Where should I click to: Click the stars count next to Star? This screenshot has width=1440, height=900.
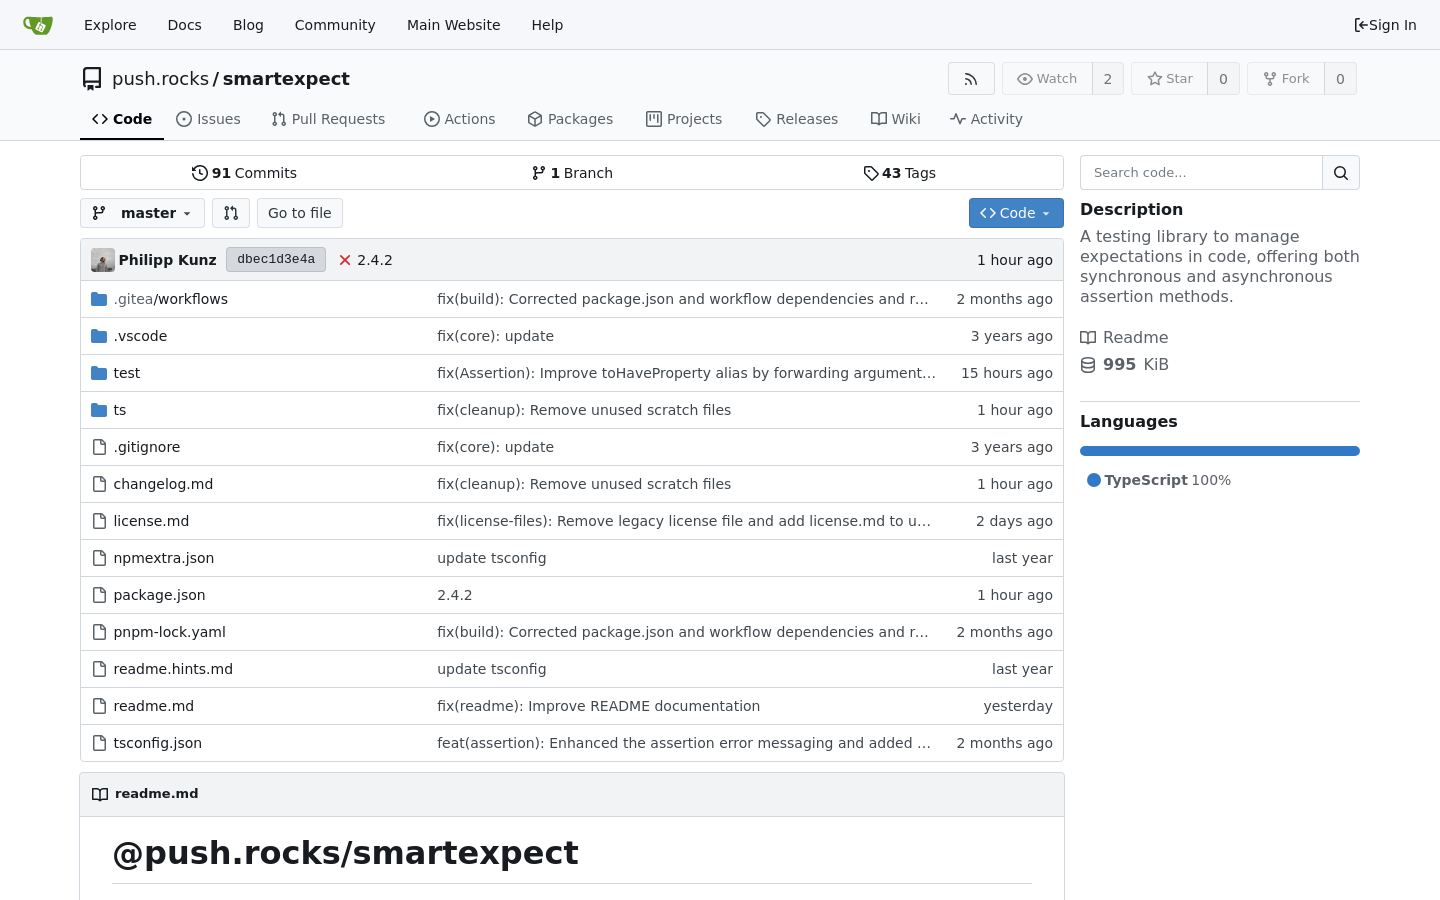[x=1224, y=79]
